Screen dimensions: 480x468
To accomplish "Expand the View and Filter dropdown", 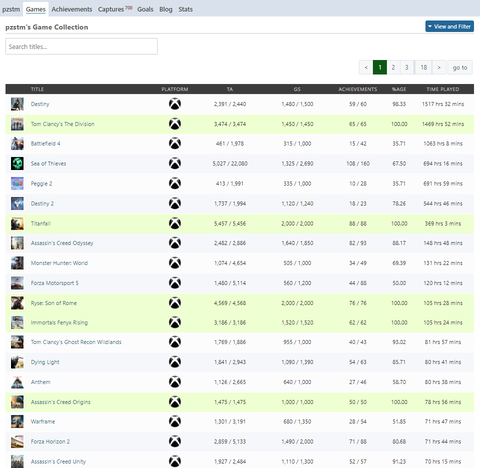I will pyautogui.click(x=449, y=26).
